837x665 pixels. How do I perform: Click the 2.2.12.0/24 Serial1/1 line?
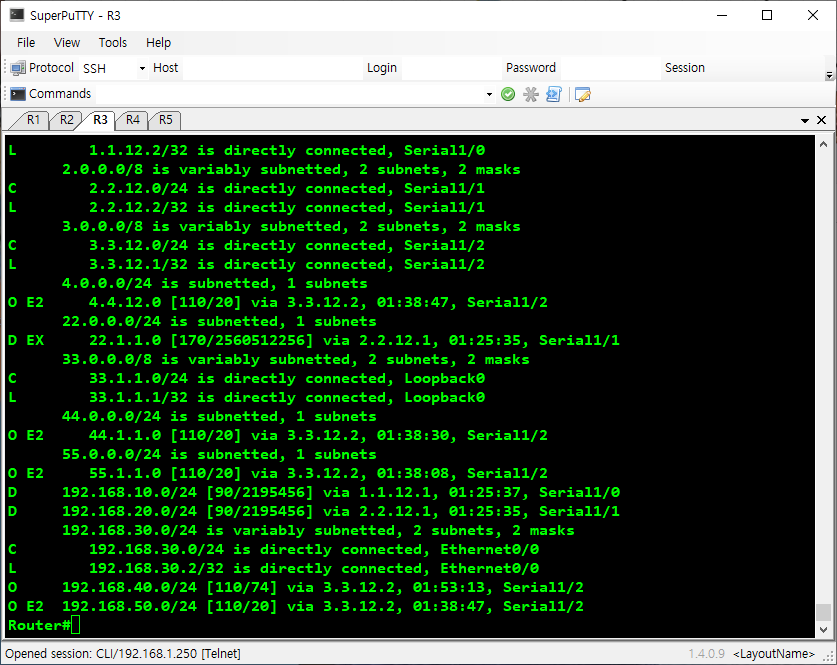[246, 188]
